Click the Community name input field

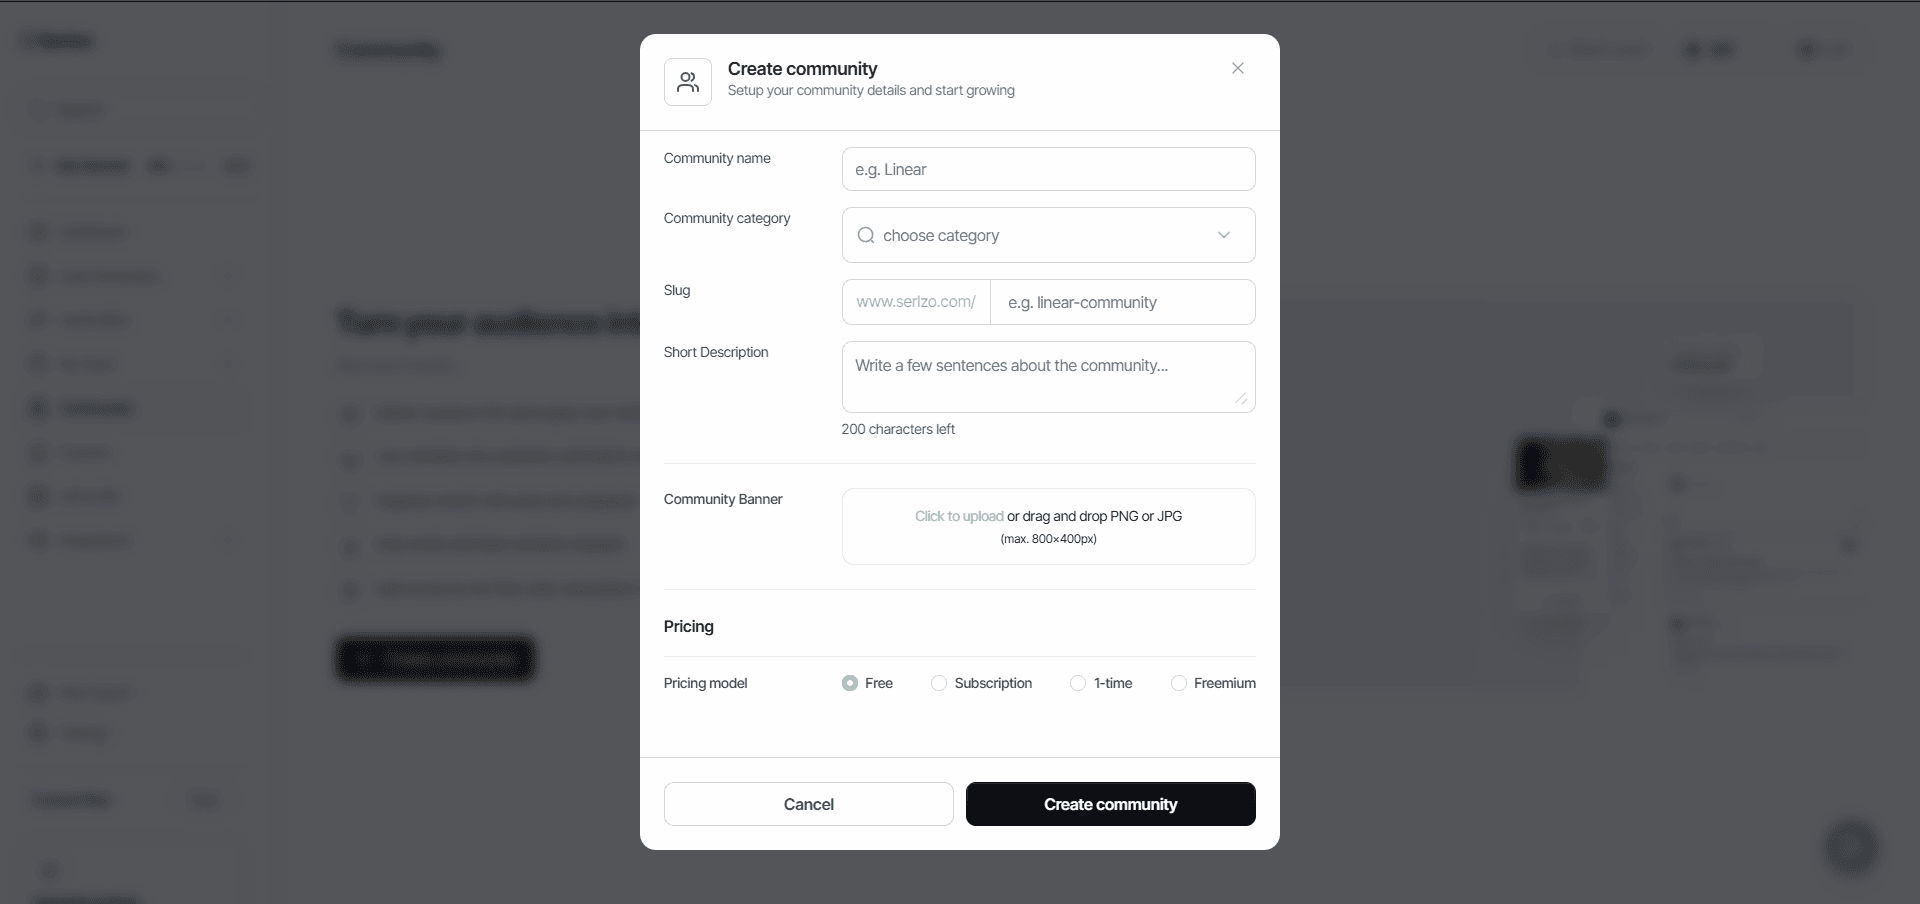[x=1049, y=169]
